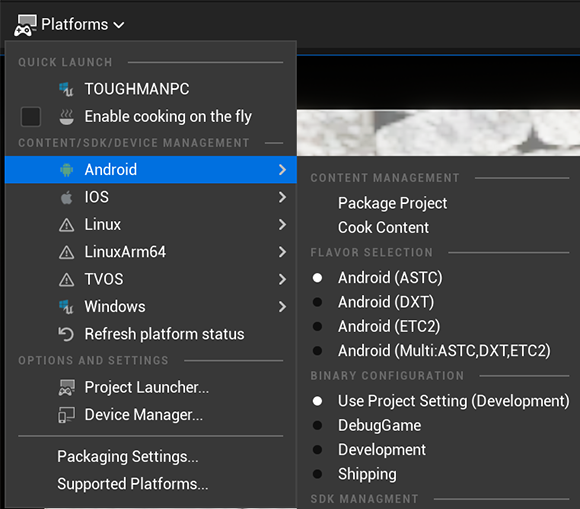Open Packaging Settings...
The height and width of the screenshot is (509, 580).
point(128,457)
